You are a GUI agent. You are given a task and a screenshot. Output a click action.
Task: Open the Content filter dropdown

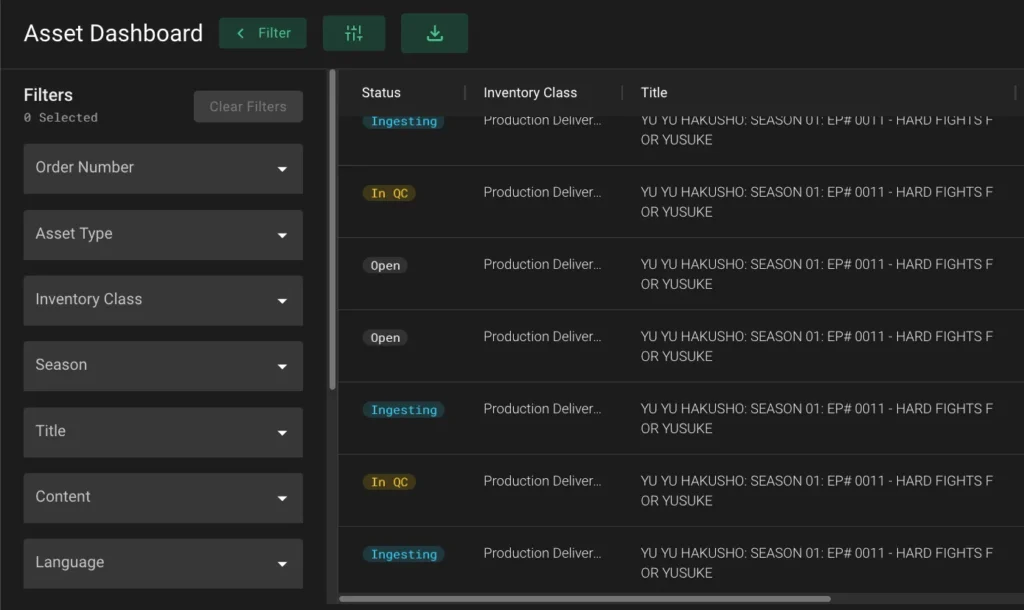point(163,498)
